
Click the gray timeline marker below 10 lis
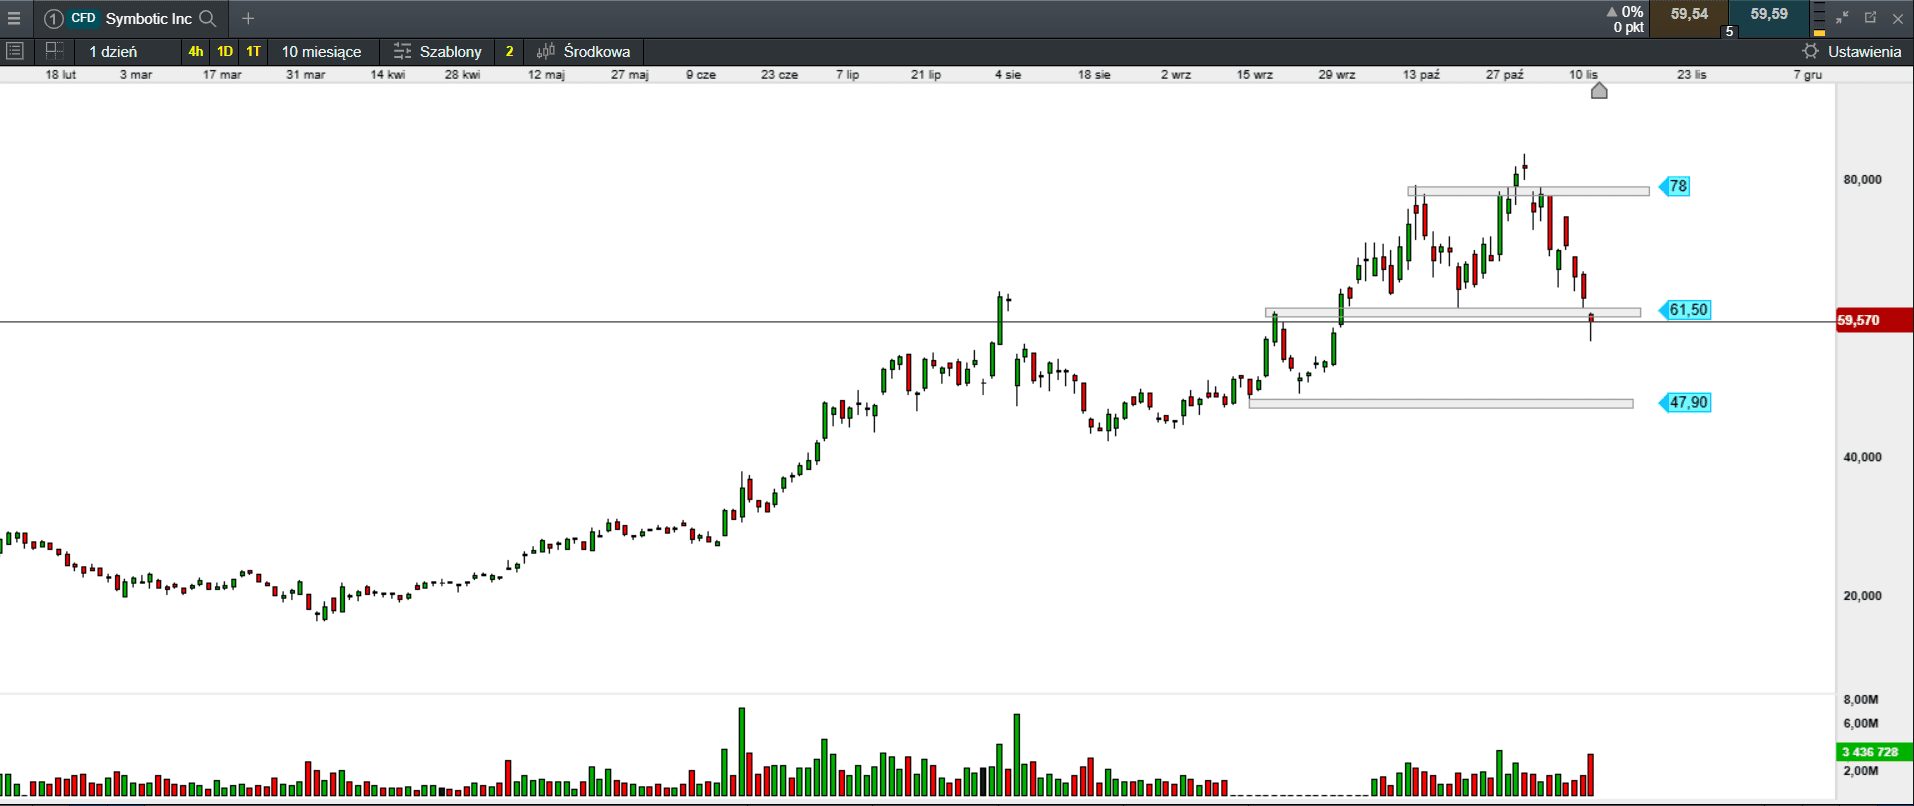coord(1599,91)
